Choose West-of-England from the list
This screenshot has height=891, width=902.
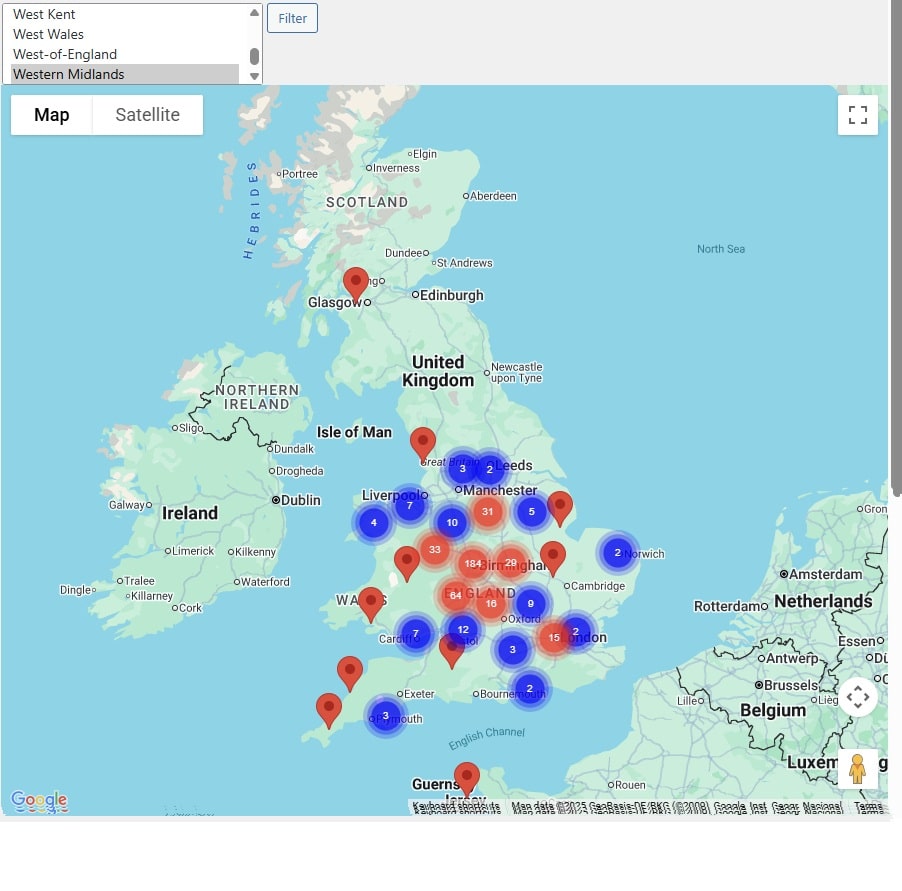coord(65,54)
